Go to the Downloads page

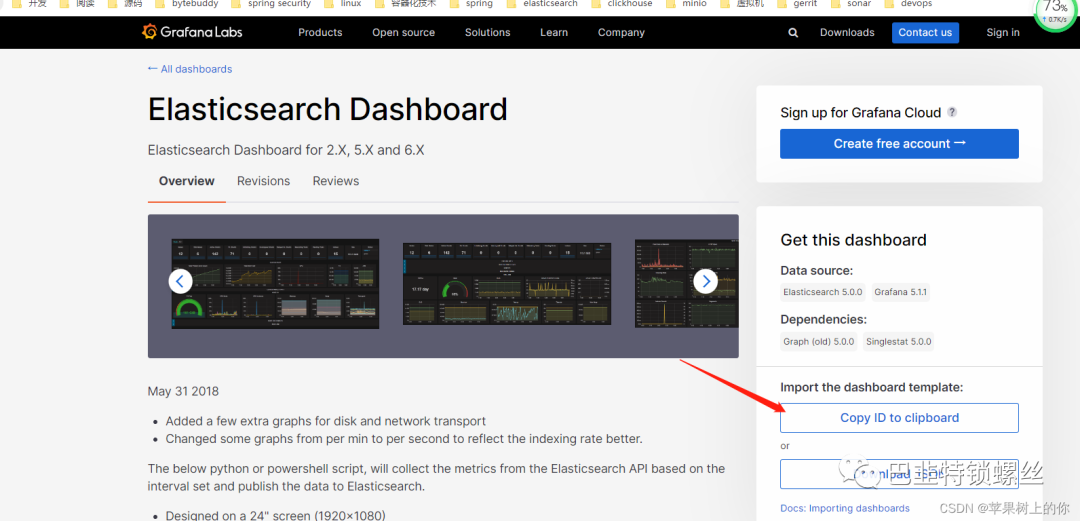tap(847, 32)
